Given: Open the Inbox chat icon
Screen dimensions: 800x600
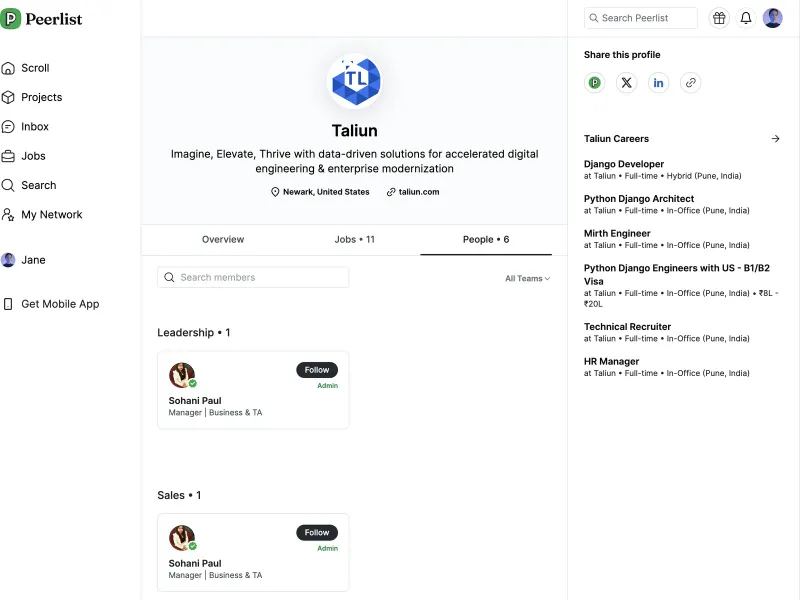Looking at the screenshot, I should 8,127.
